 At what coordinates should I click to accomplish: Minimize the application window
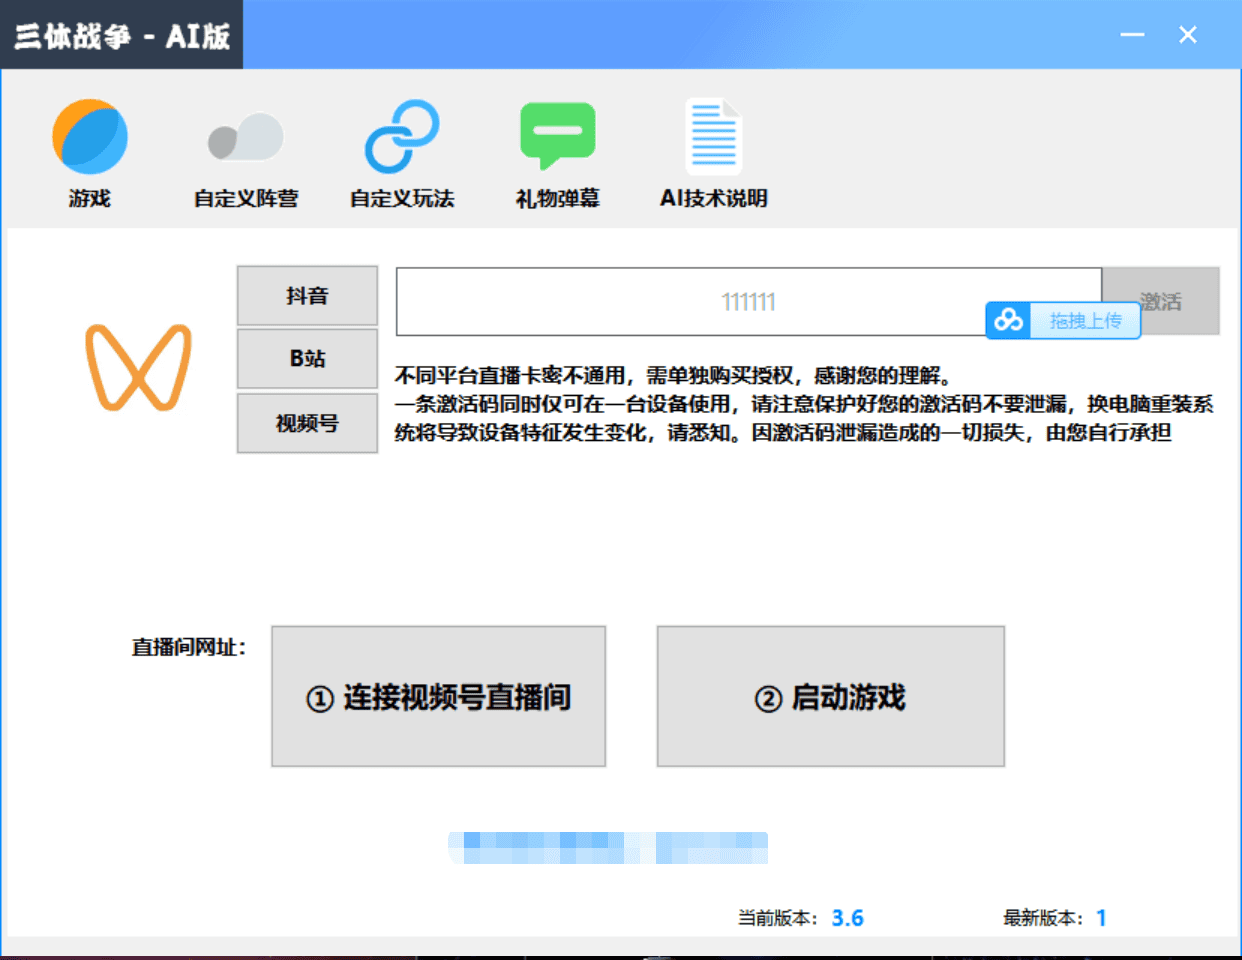tap(1131, 34)
